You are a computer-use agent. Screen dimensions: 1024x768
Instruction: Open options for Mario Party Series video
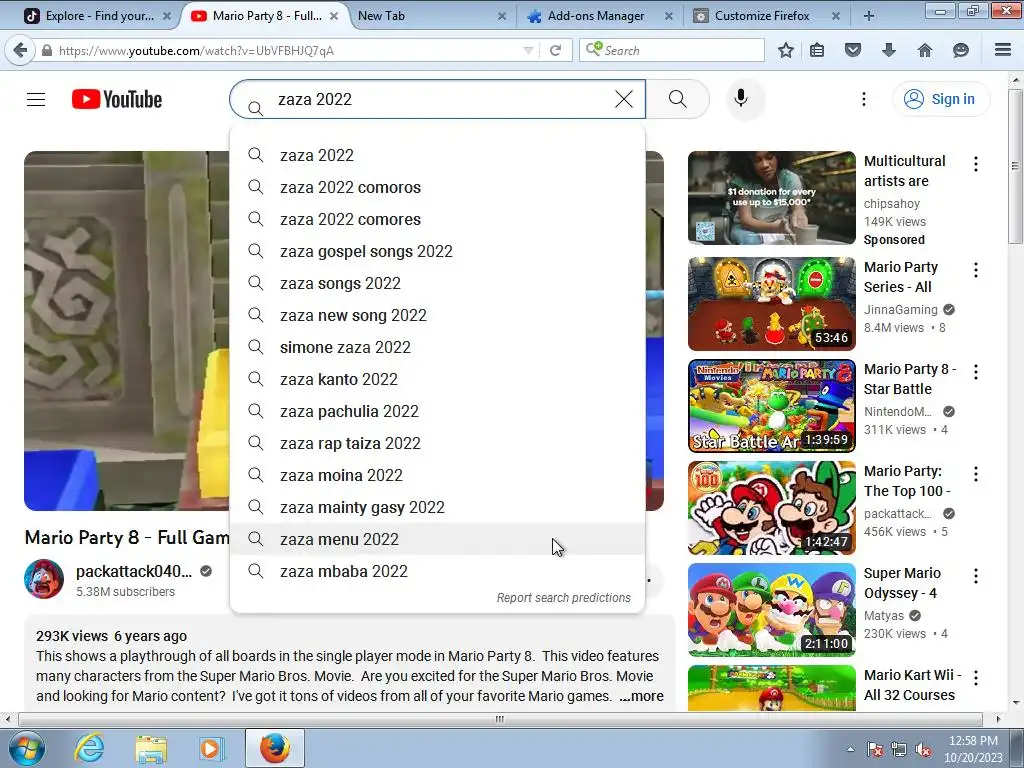point(976,270)
